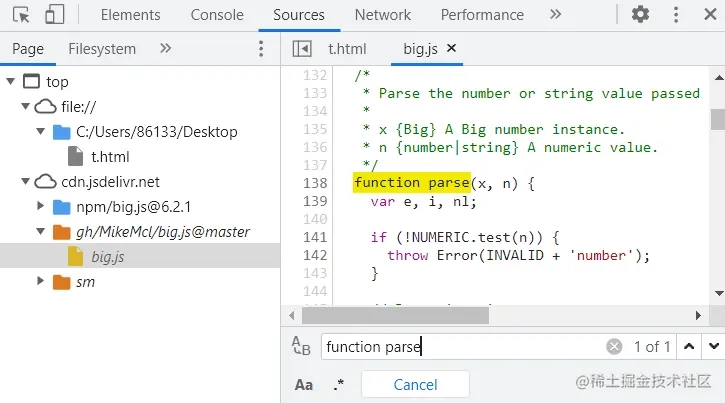The width and height of the screenshot is (725, 403).
Task: Close the big.js file tab
Action: (x=451, y=48)
